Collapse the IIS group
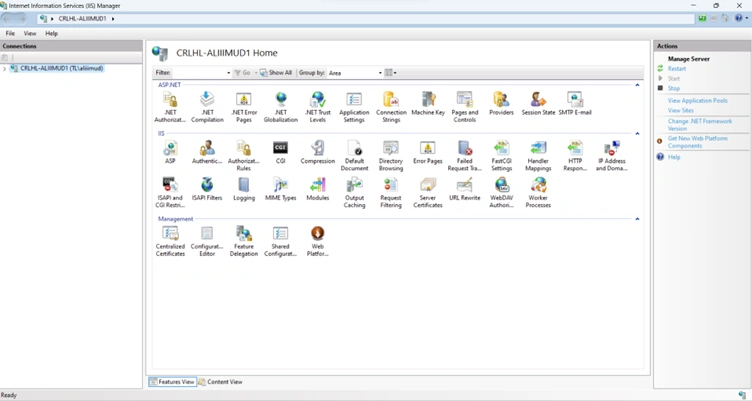Viewport: 752px width, 401px height. pos(637,133)
